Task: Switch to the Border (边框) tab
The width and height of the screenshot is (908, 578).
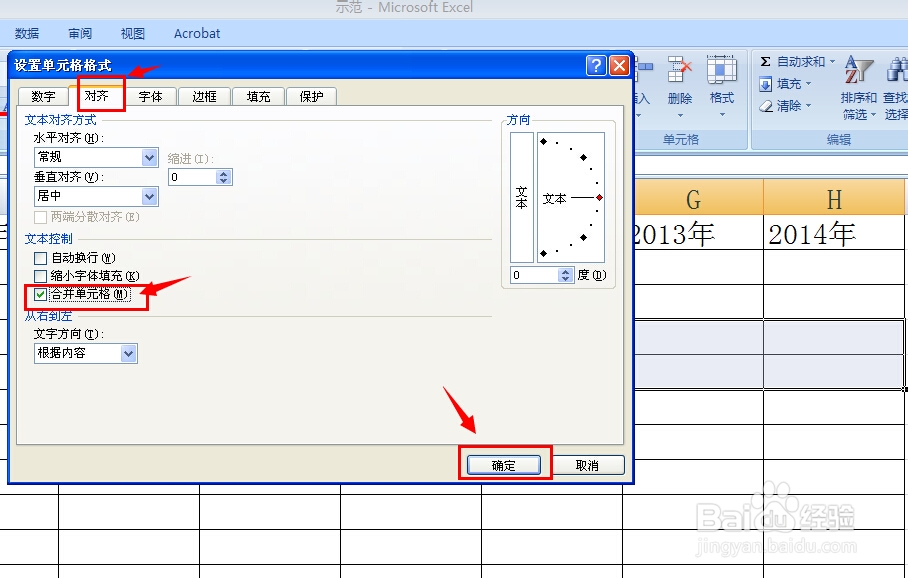Action: click(204, 97)
